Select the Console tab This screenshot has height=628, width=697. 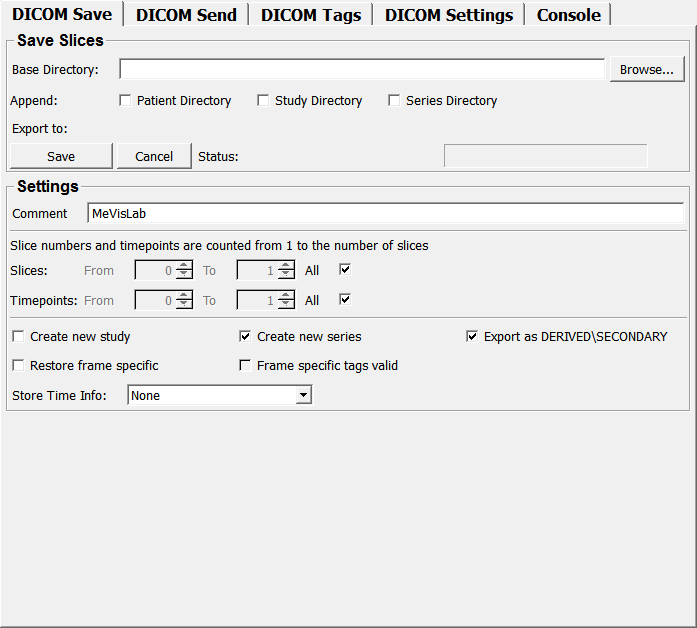coord(569,15)
